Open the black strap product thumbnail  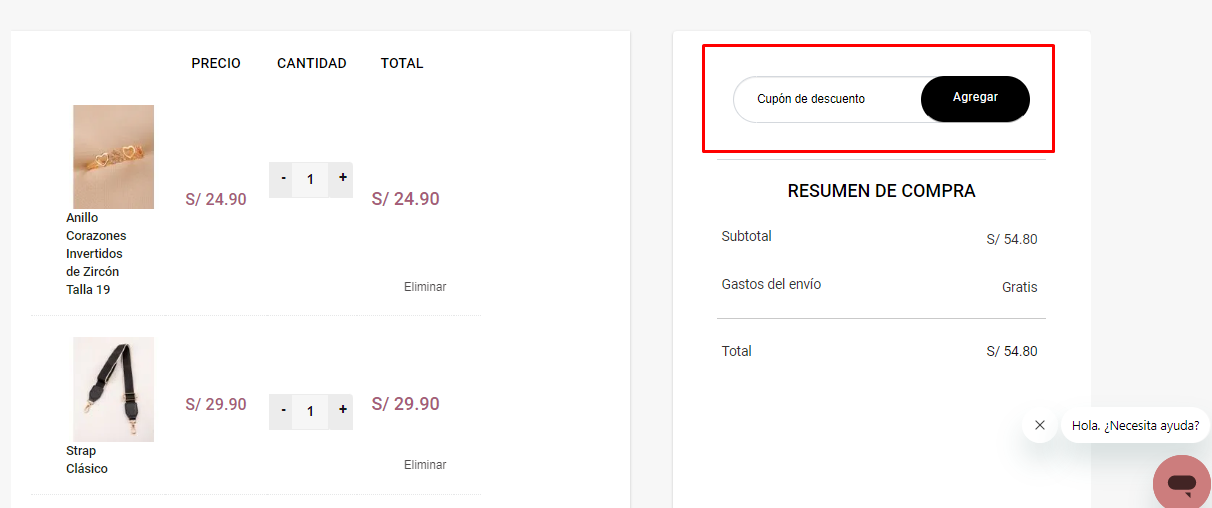tap(113, 389)
